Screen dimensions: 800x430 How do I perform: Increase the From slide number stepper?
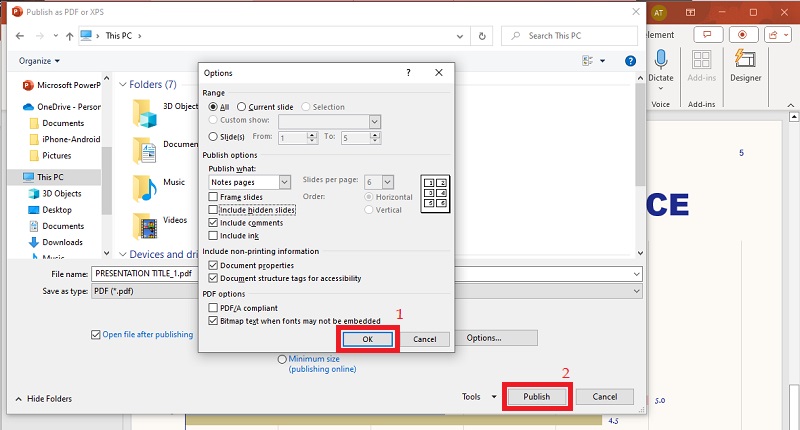point(312,135)
